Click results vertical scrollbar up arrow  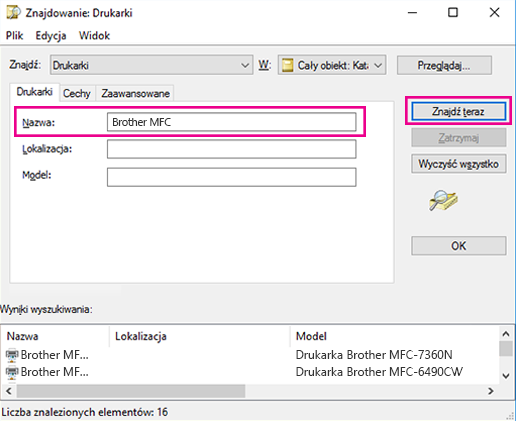click(506, 334)
